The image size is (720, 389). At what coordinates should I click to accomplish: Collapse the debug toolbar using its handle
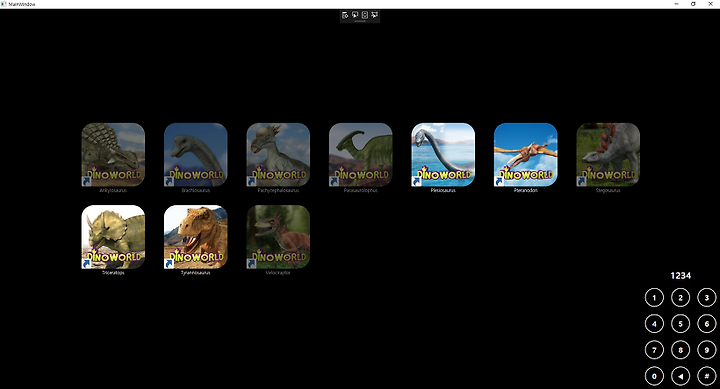point(360,21)
